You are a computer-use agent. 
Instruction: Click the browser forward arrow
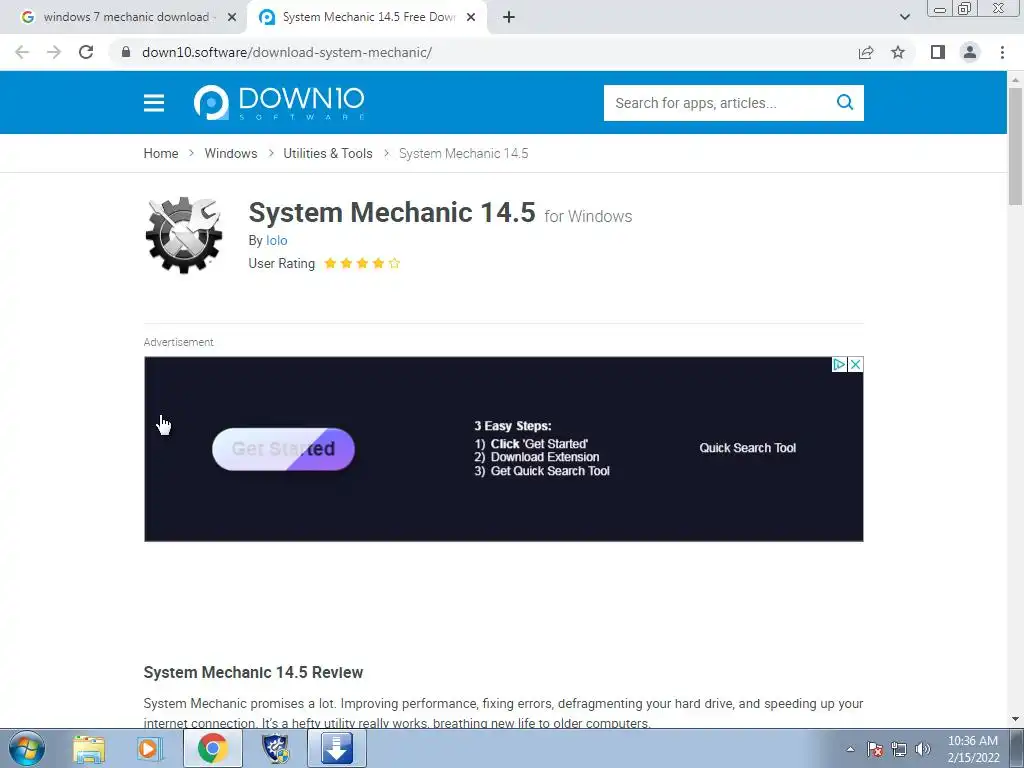click(x=54, y=52)
